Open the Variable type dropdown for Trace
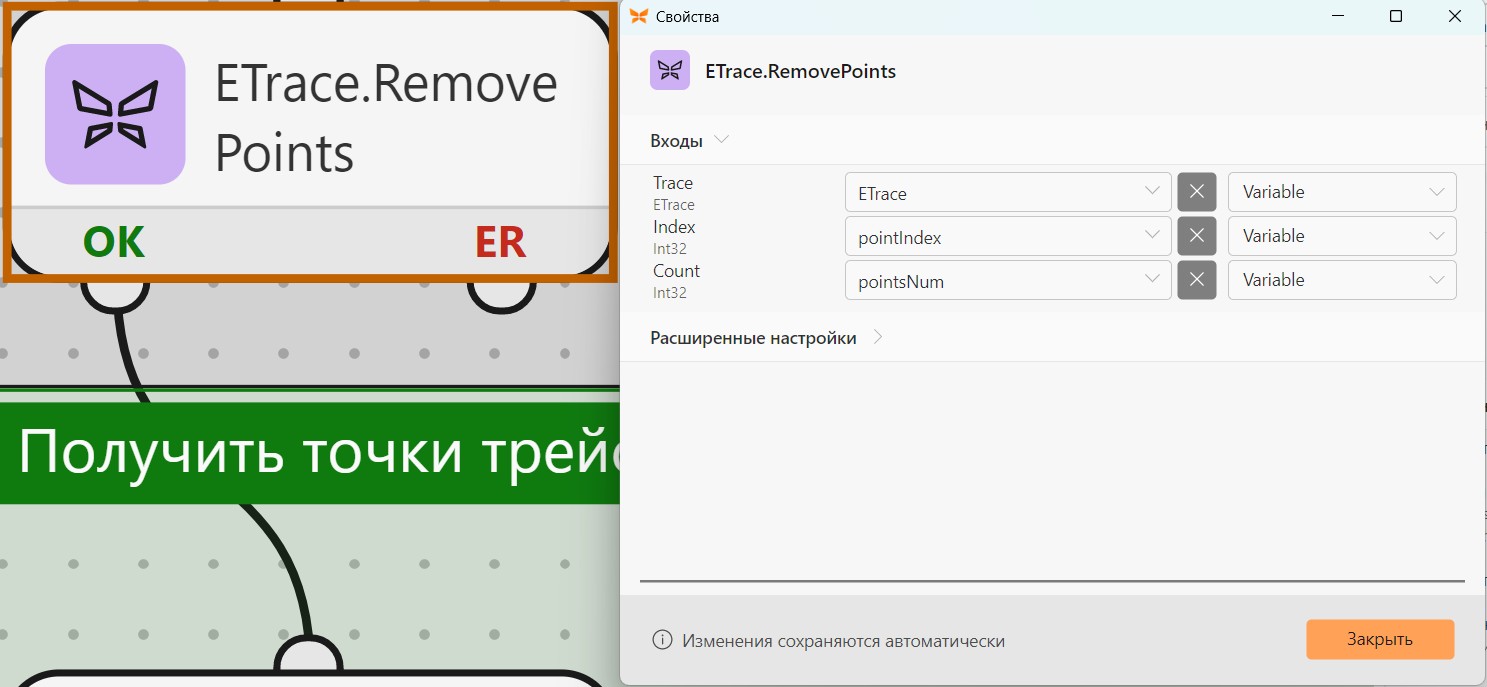The image size is (1487, 687). pos(1342,192)
